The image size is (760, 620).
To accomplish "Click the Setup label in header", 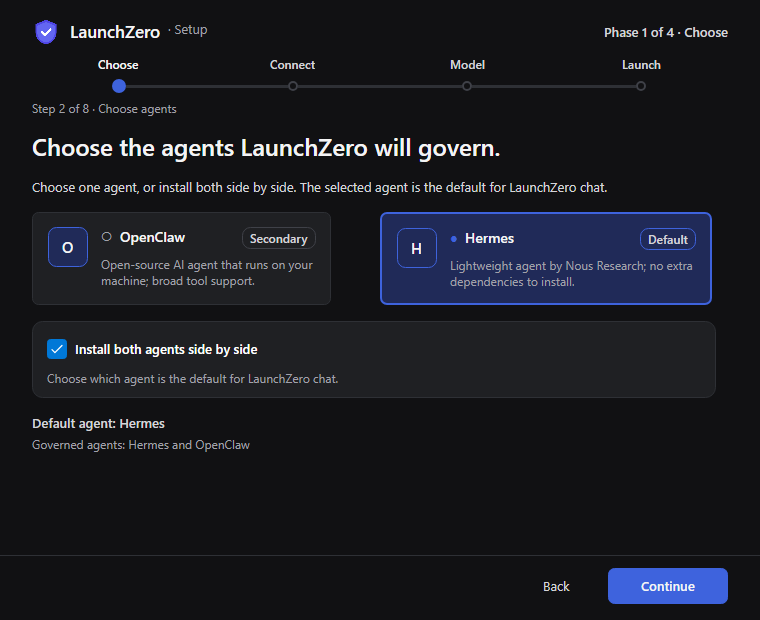I will click(190, 30).
